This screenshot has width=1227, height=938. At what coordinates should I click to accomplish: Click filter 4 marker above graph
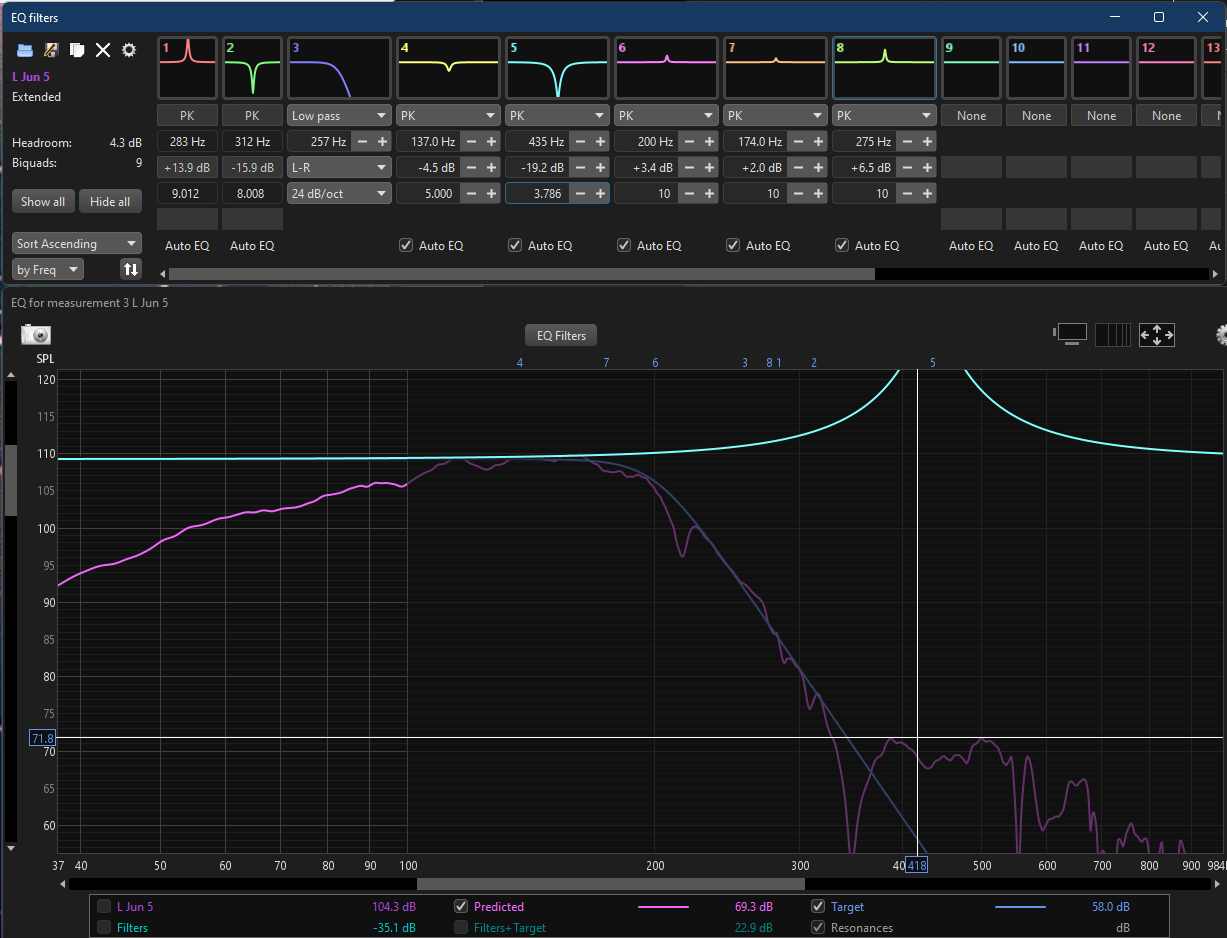pyautogui.click(x=520, y=362)
